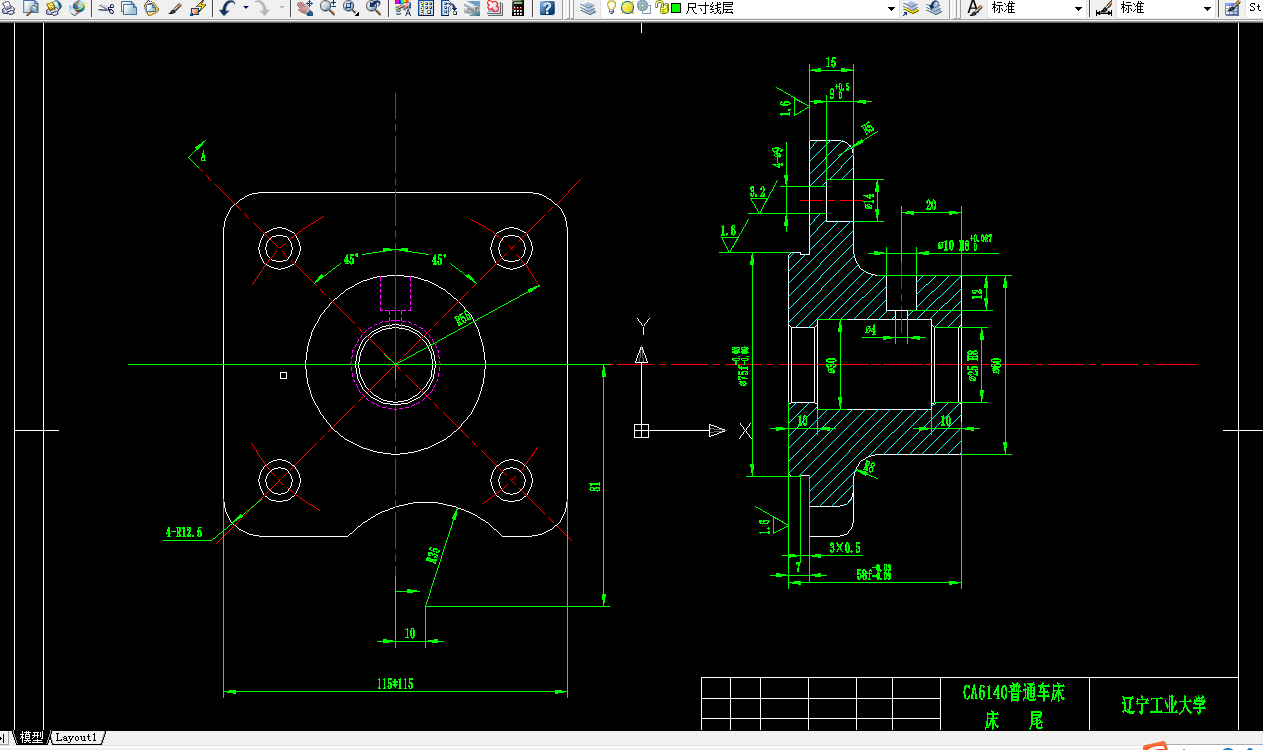Click Zoom Previous
The image size is (1263, 750).
374,8
